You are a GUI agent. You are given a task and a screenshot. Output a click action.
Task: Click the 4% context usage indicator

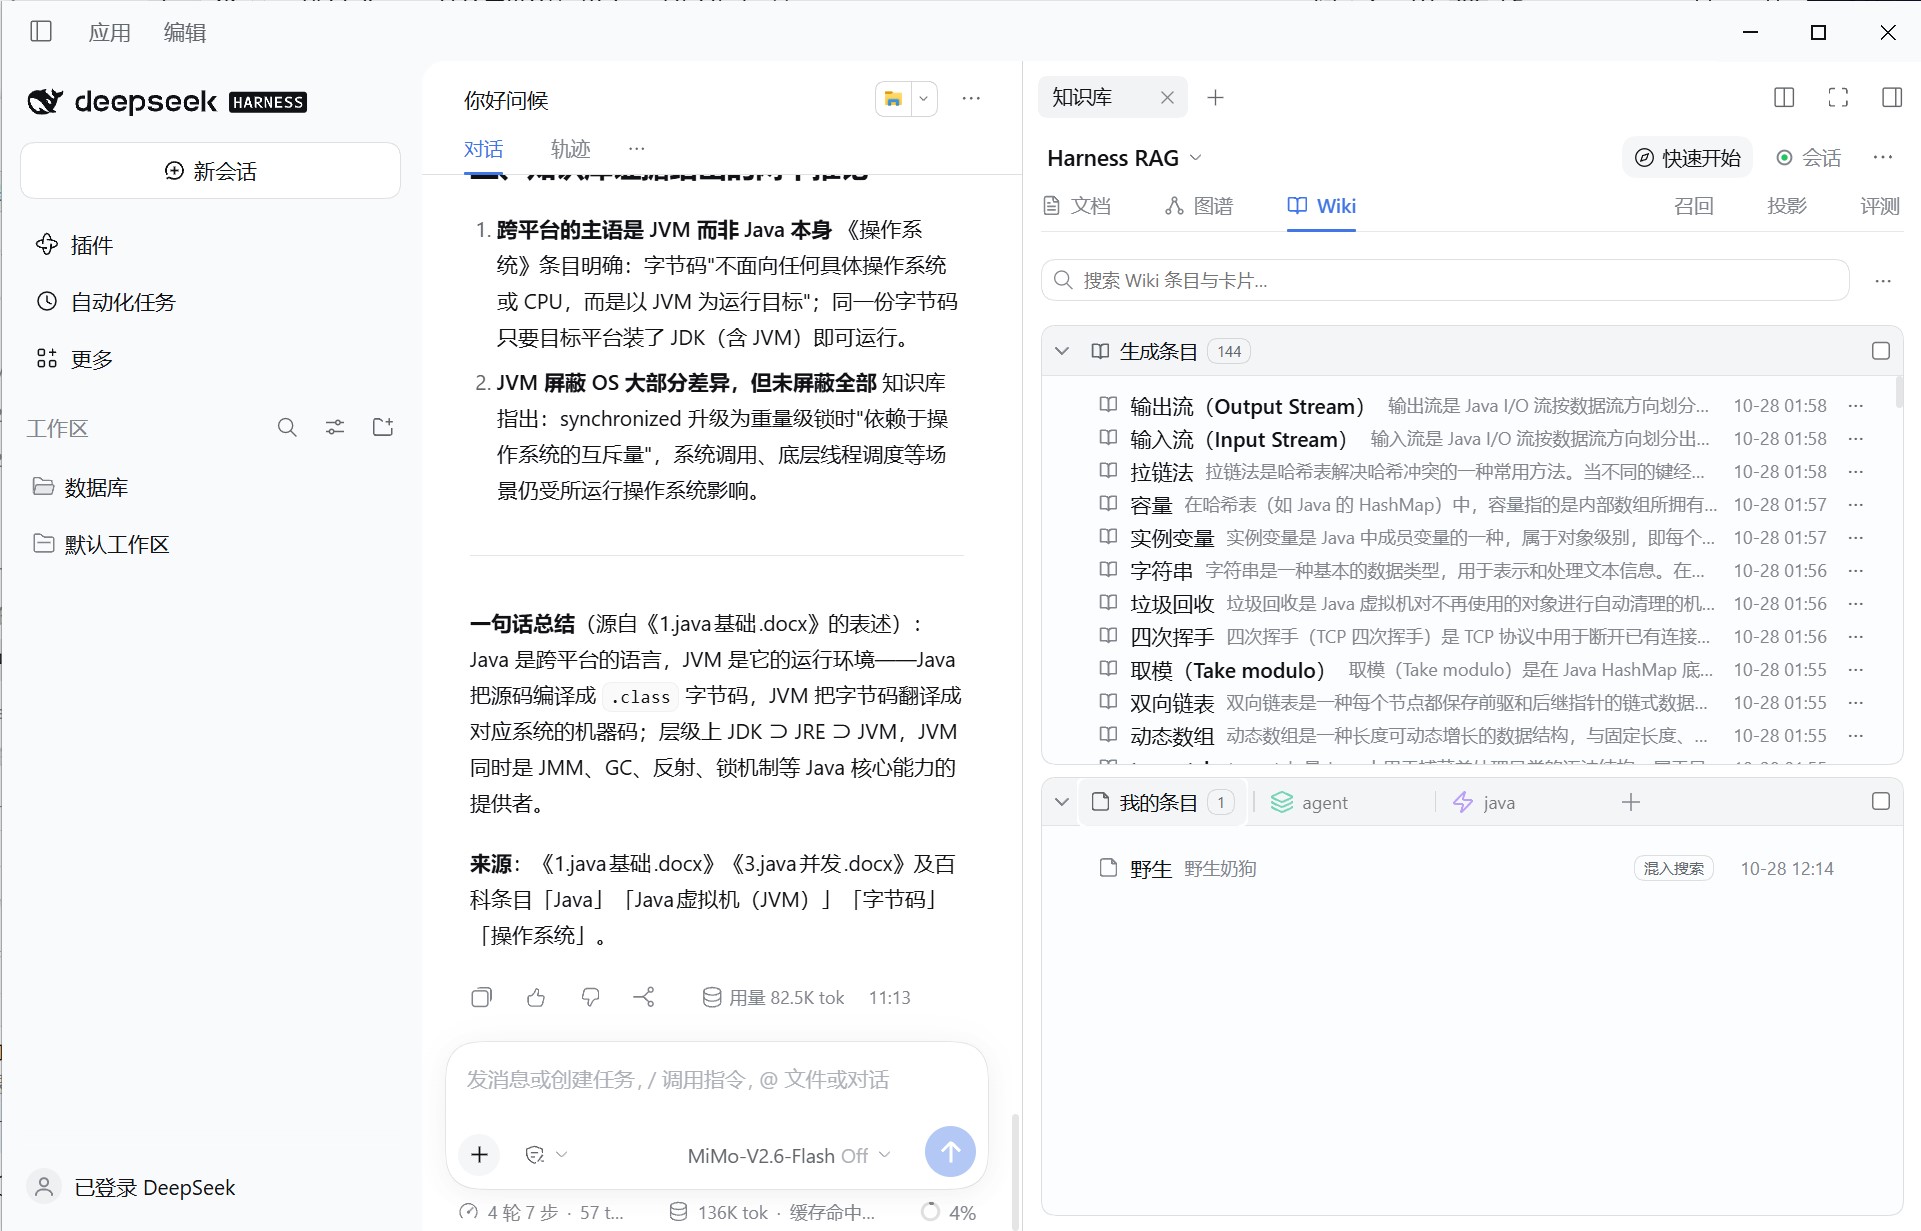click(948, 1212)
